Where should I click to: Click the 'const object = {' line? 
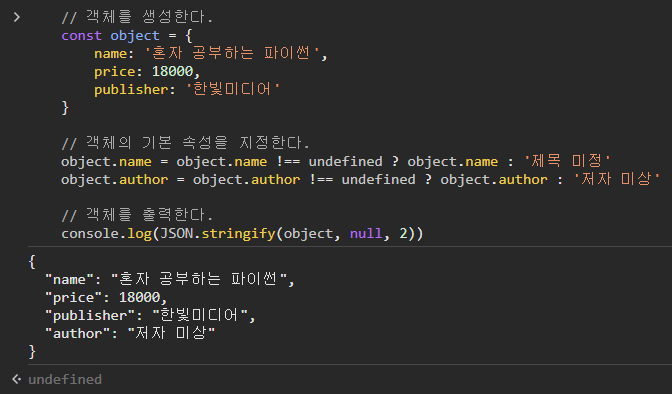click(x=126, y=36)
